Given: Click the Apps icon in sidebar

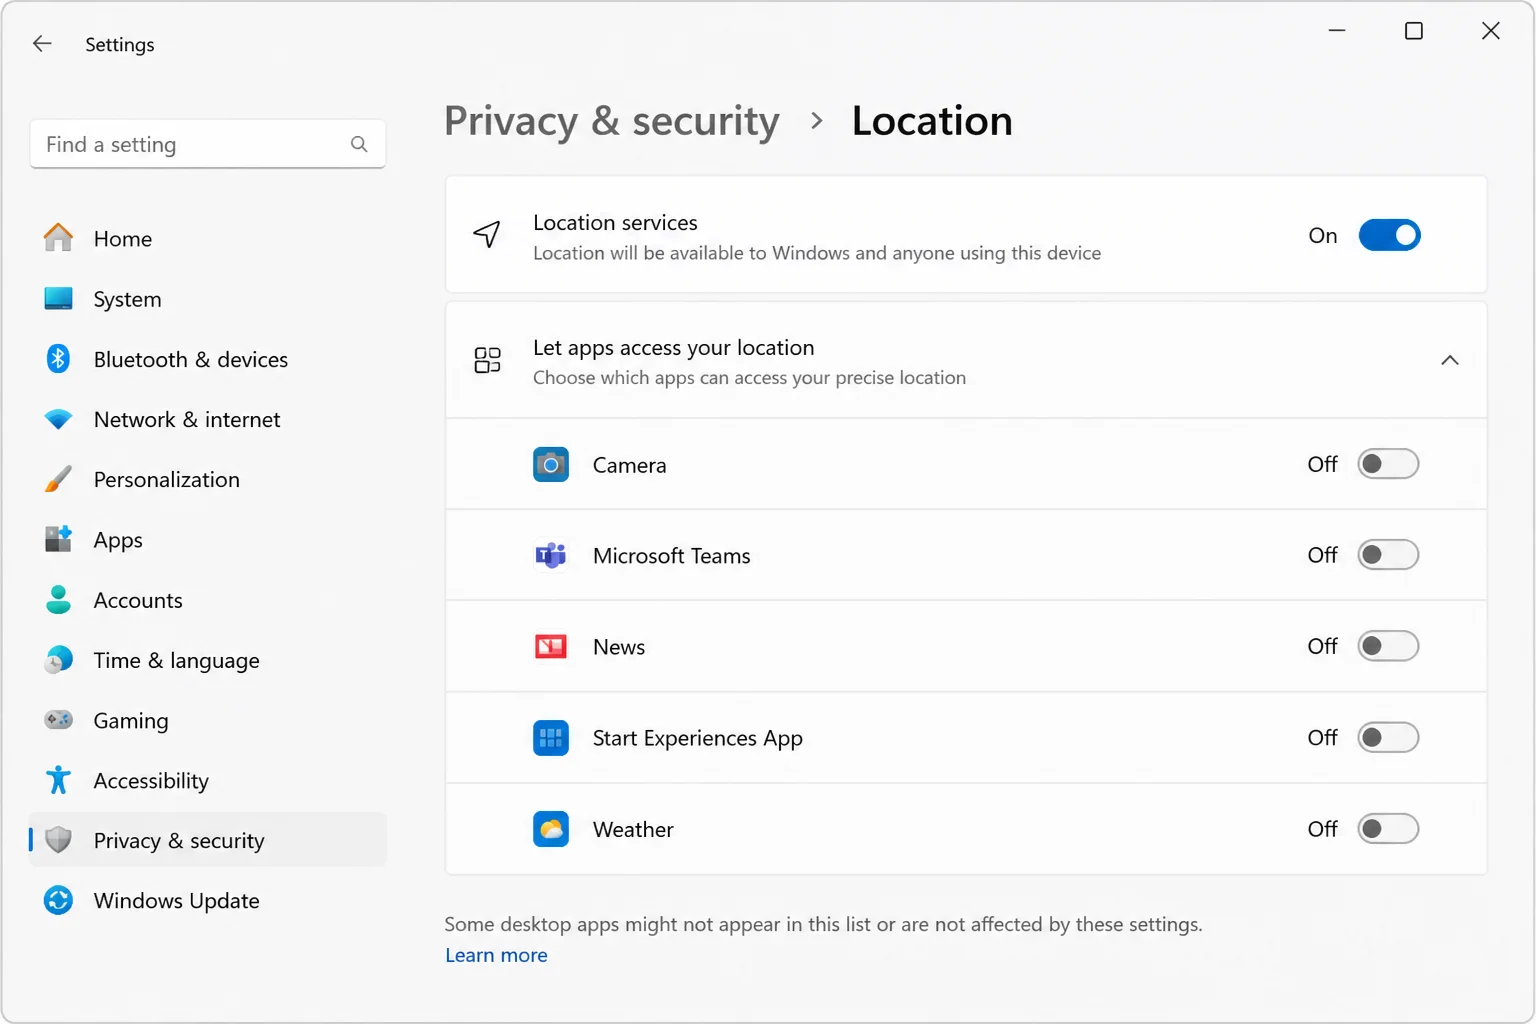Looking at the screenshot, I should (59, 539).
